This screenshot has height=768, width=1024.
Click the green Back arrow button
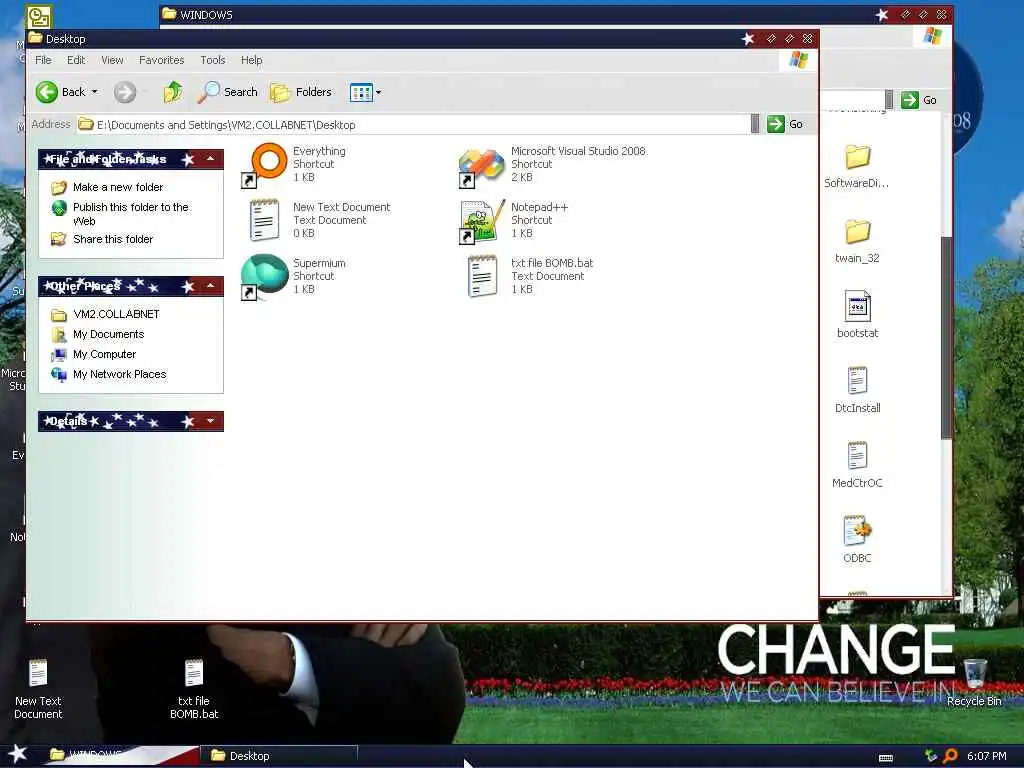(x=47, y=92)
